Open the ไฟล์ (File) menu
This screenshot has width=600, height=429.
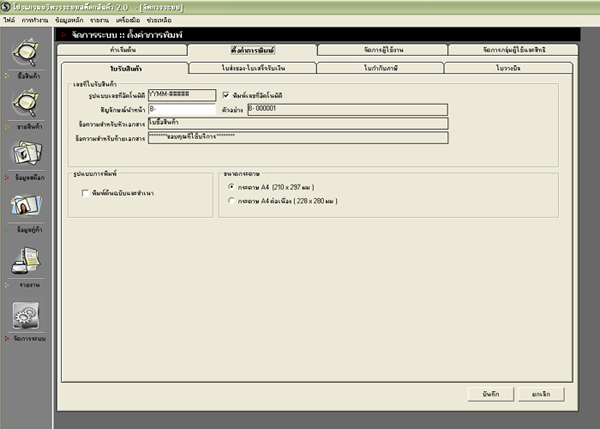click(x=8, y=18)
